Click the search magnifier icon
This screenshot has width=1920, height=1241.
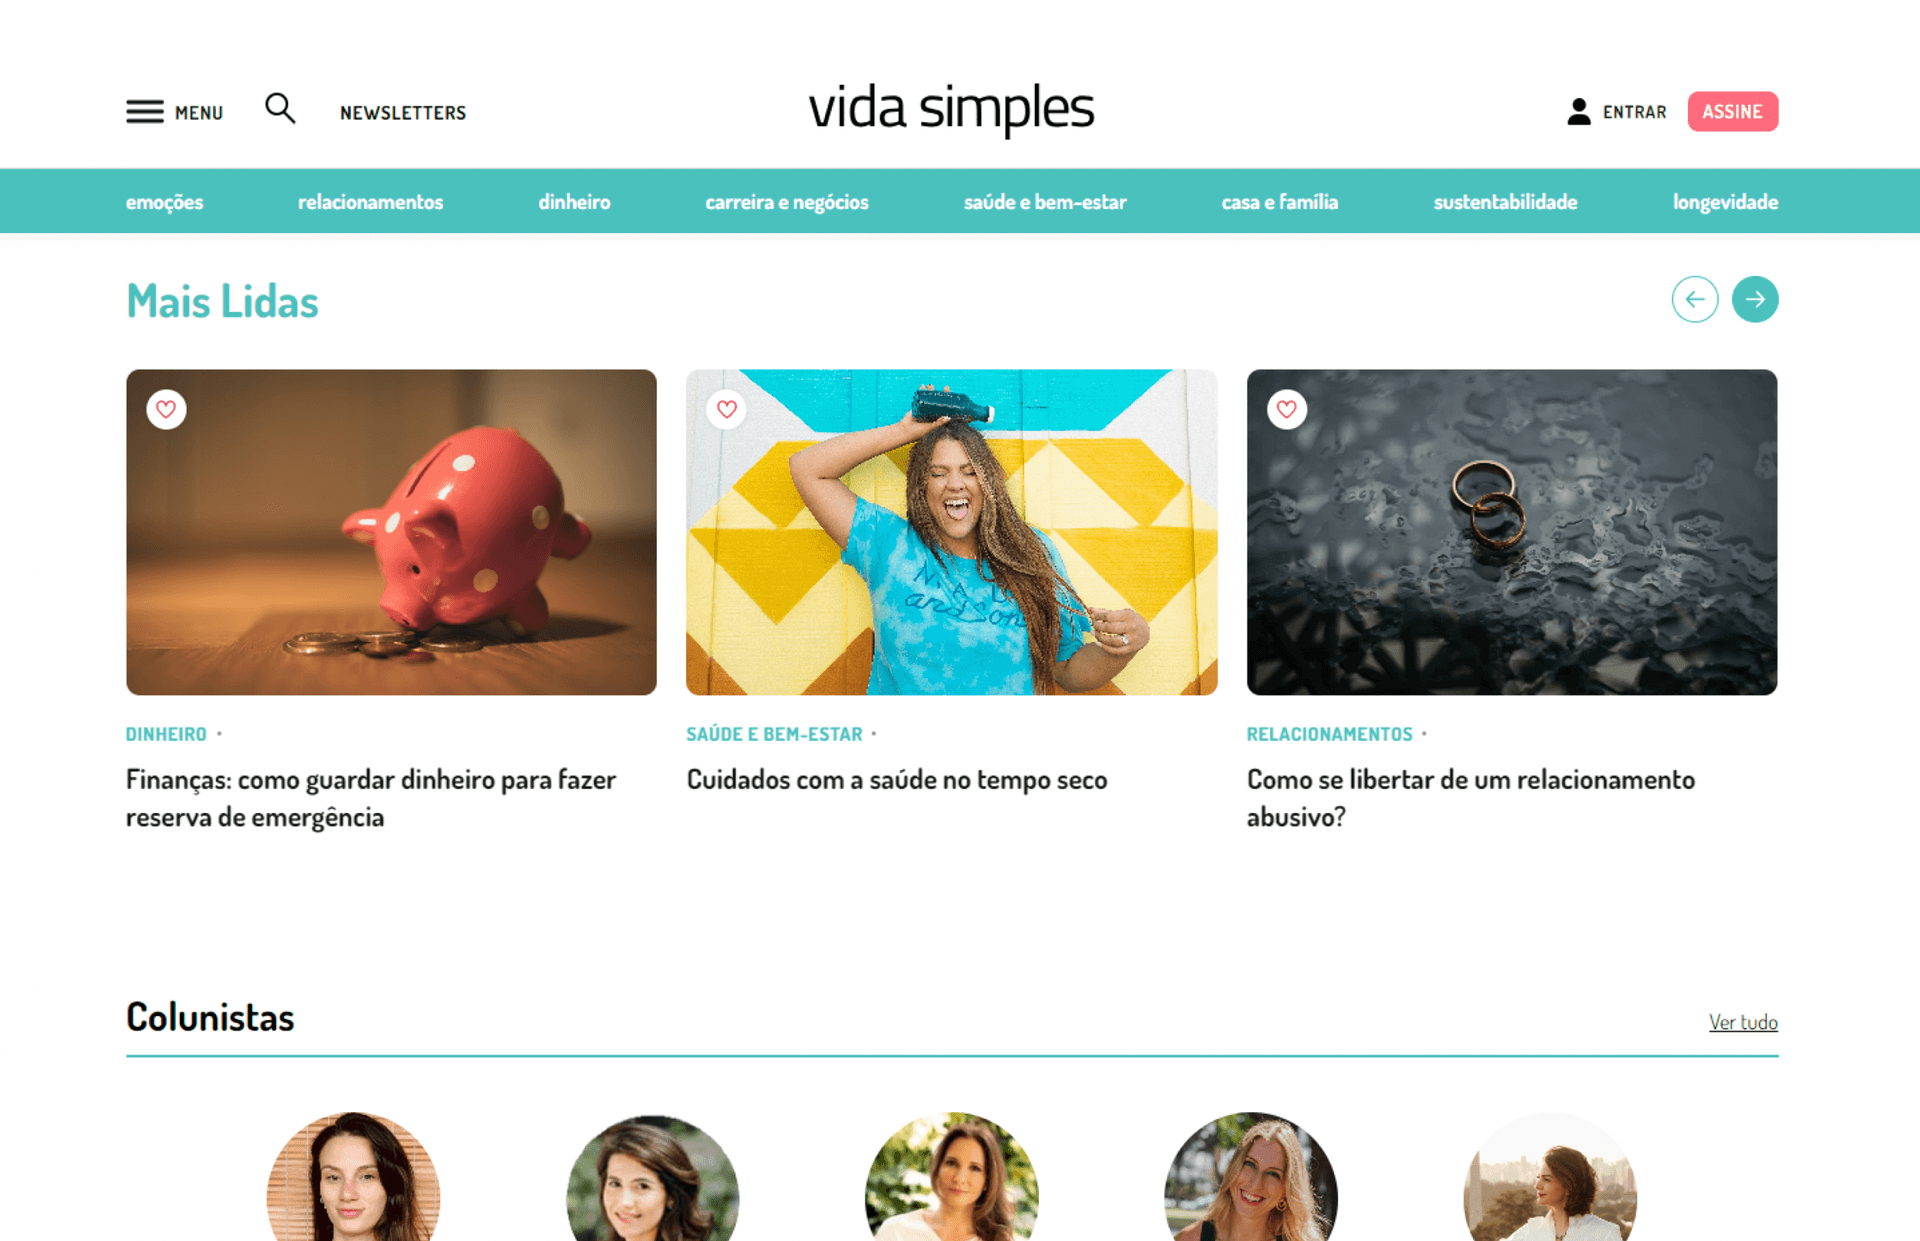coord(280,108)
